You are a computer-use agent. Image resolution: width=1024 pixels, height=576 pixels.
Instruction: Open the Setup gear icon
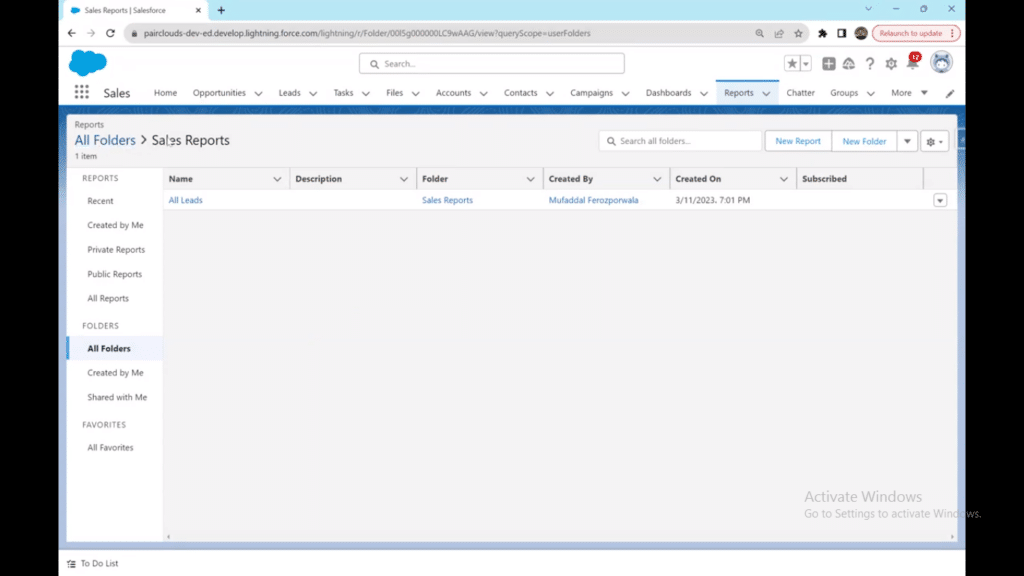(891, 63)
